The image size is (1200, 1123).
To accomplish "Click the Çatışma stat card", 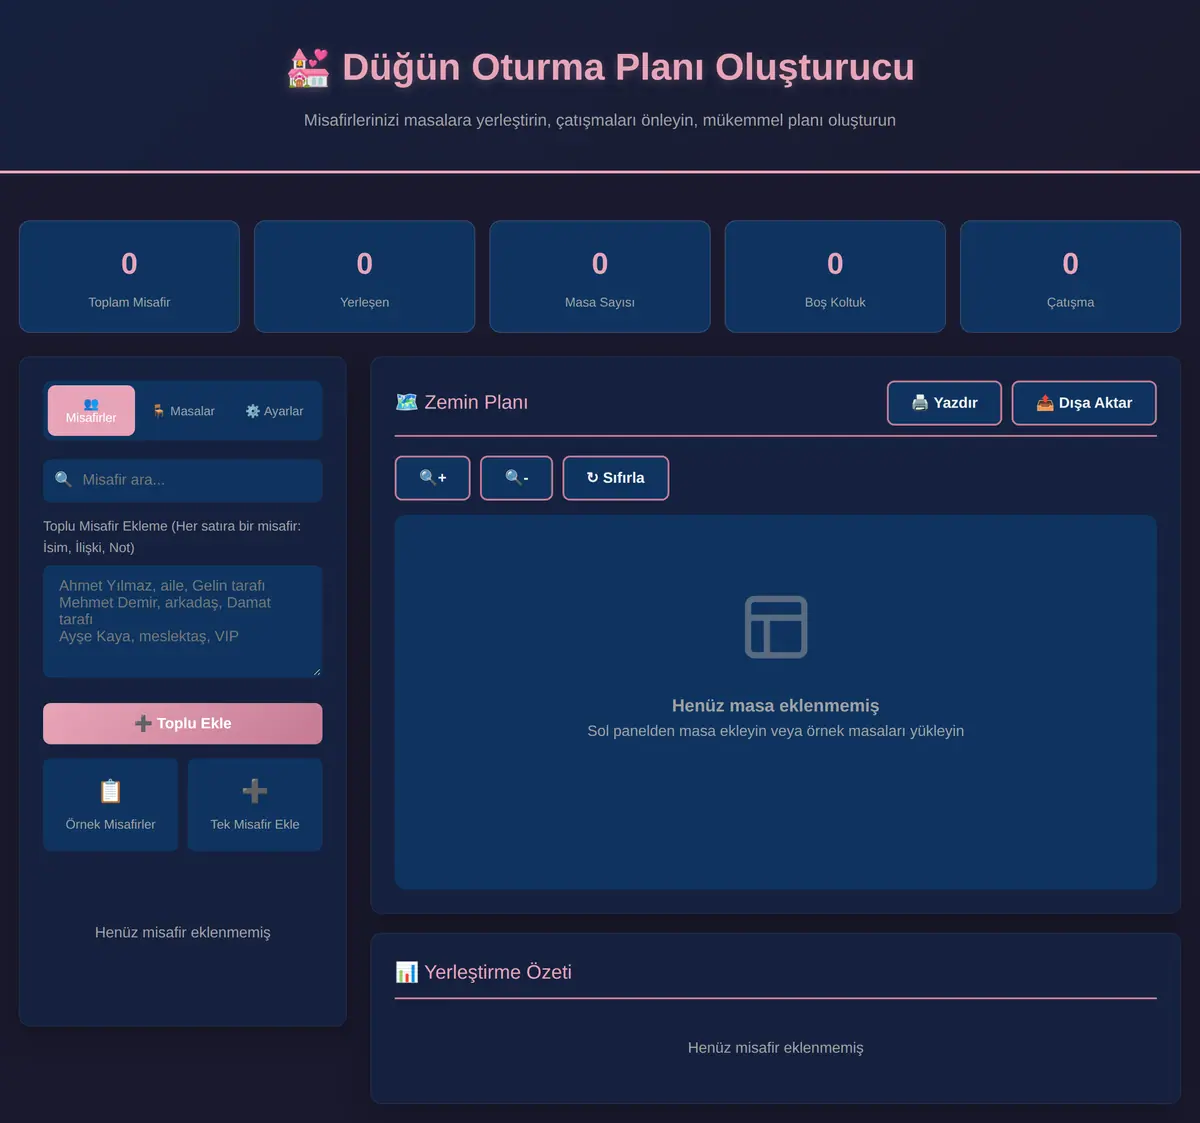I will tap(1070, 277).
